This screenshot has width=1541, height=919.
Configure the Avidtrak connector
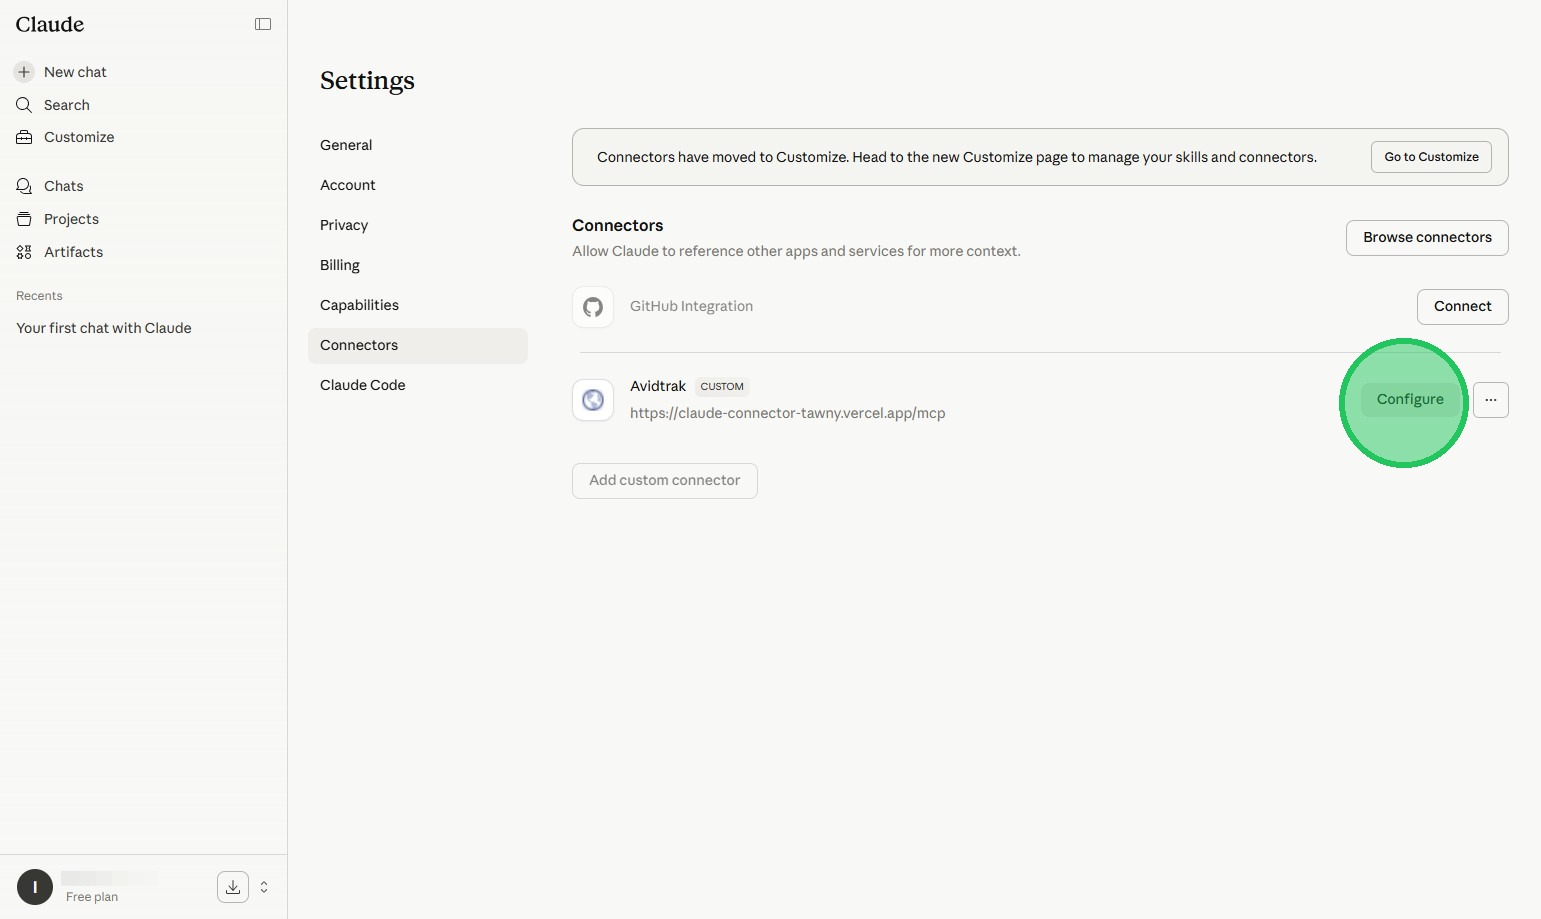point(1410,400)
